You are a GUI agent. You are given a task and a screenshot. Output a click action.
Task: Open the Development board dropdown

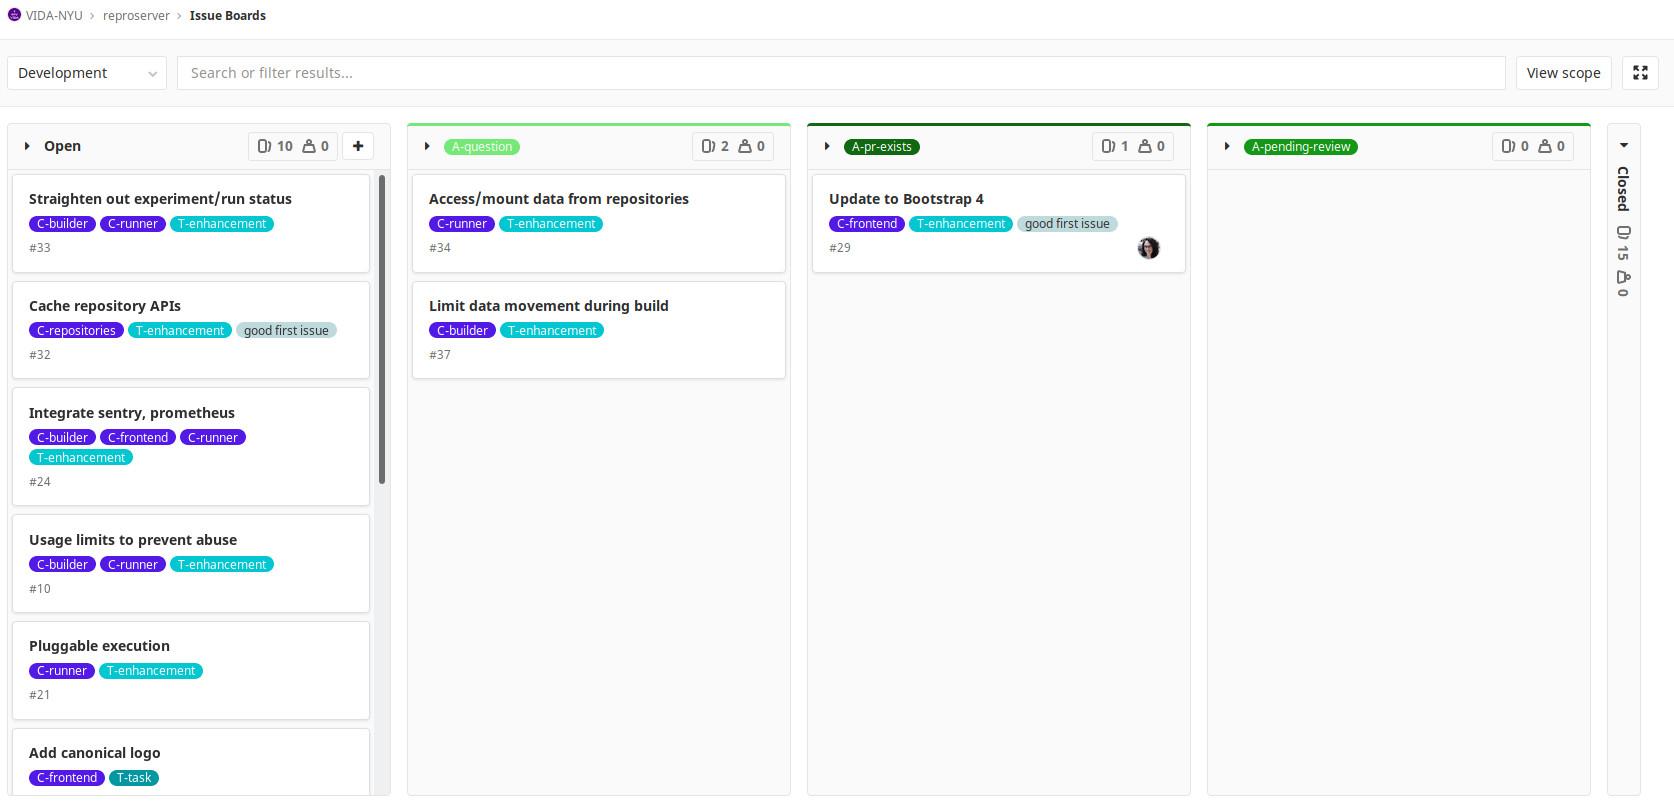click(87, 73)
